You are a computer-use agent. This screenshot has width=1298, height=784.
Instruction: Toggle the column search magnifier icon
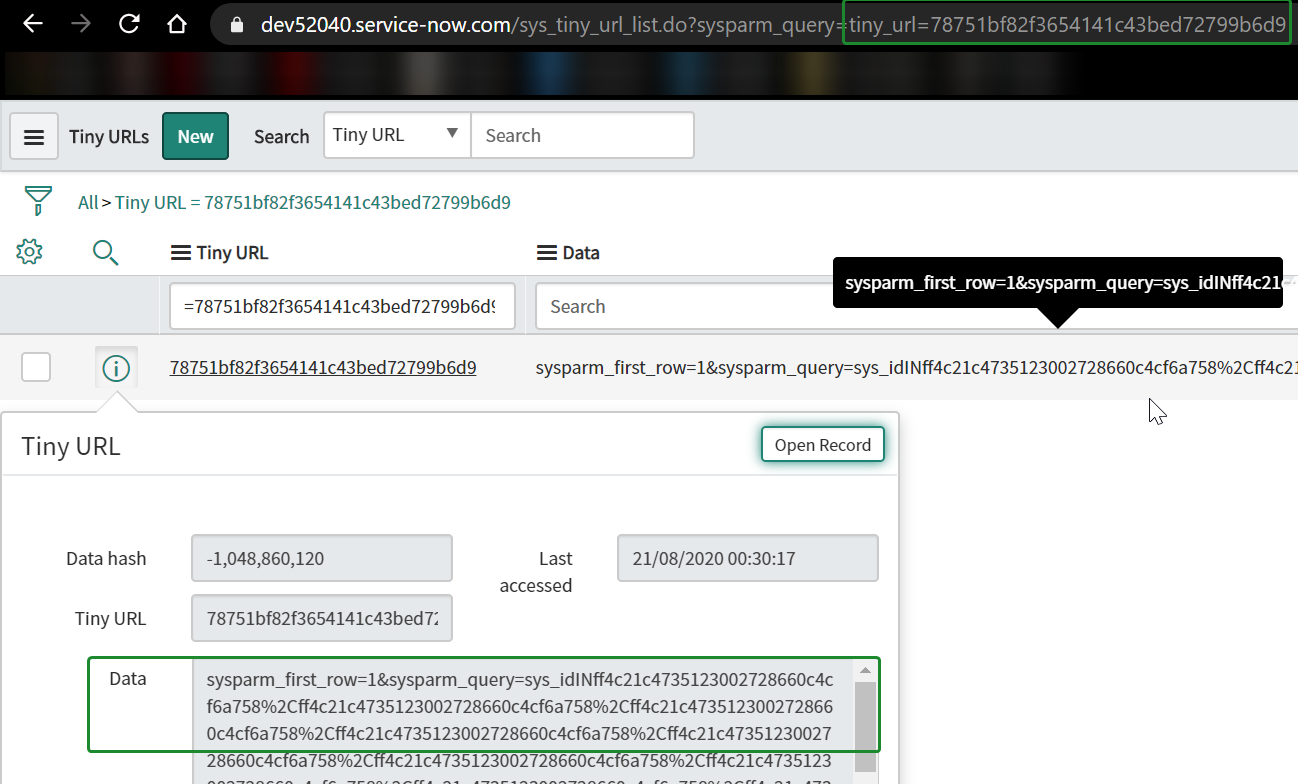[105, 252]
